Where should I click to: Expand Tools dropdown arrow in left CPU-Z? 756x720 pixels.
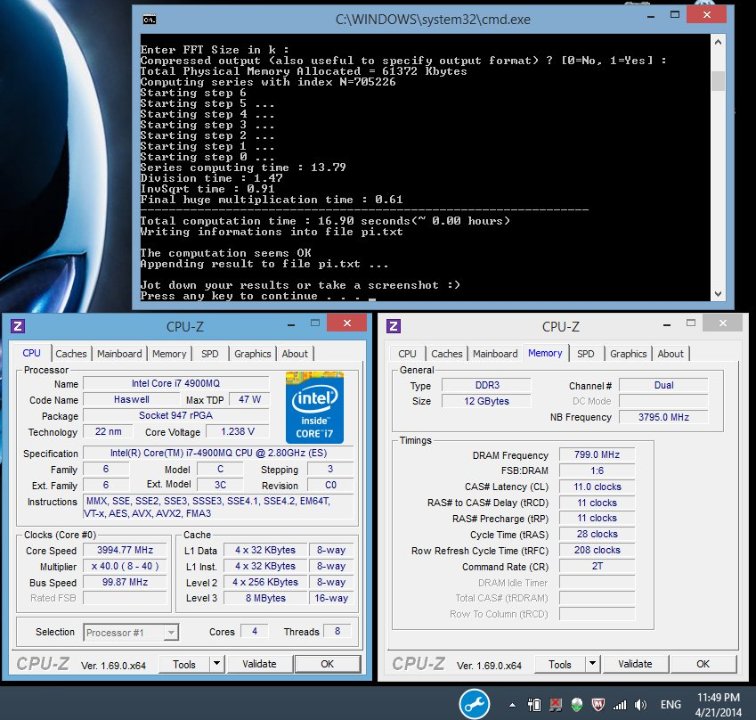click(217, 664)
